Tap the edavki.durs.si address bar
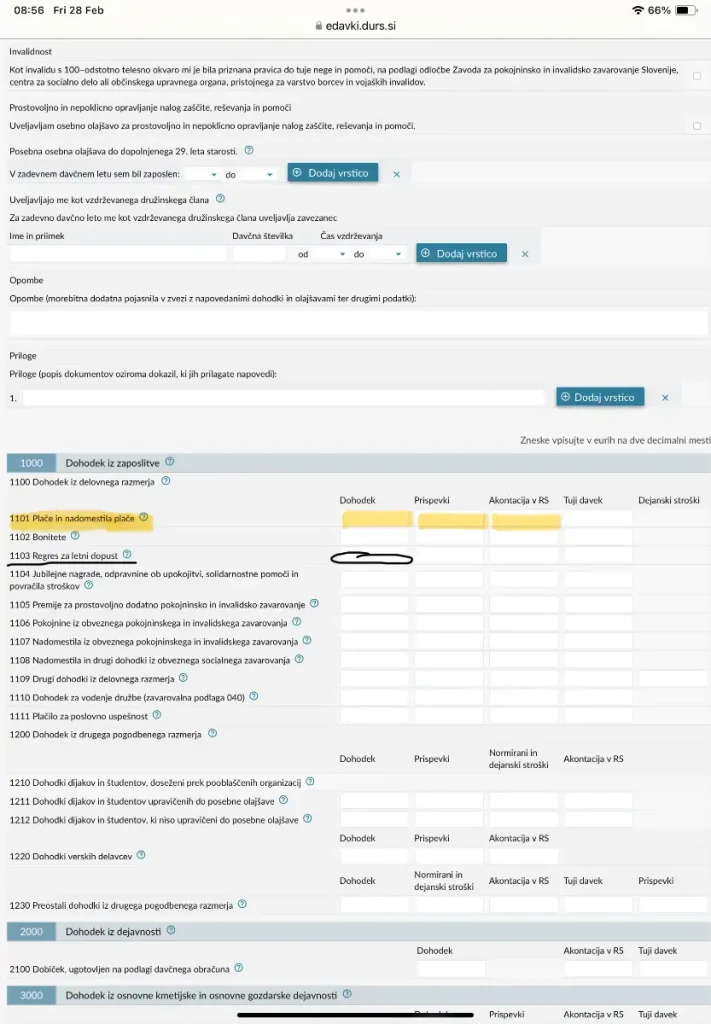This screenshot has height=1024, width=711. click(x=355, y=27)
